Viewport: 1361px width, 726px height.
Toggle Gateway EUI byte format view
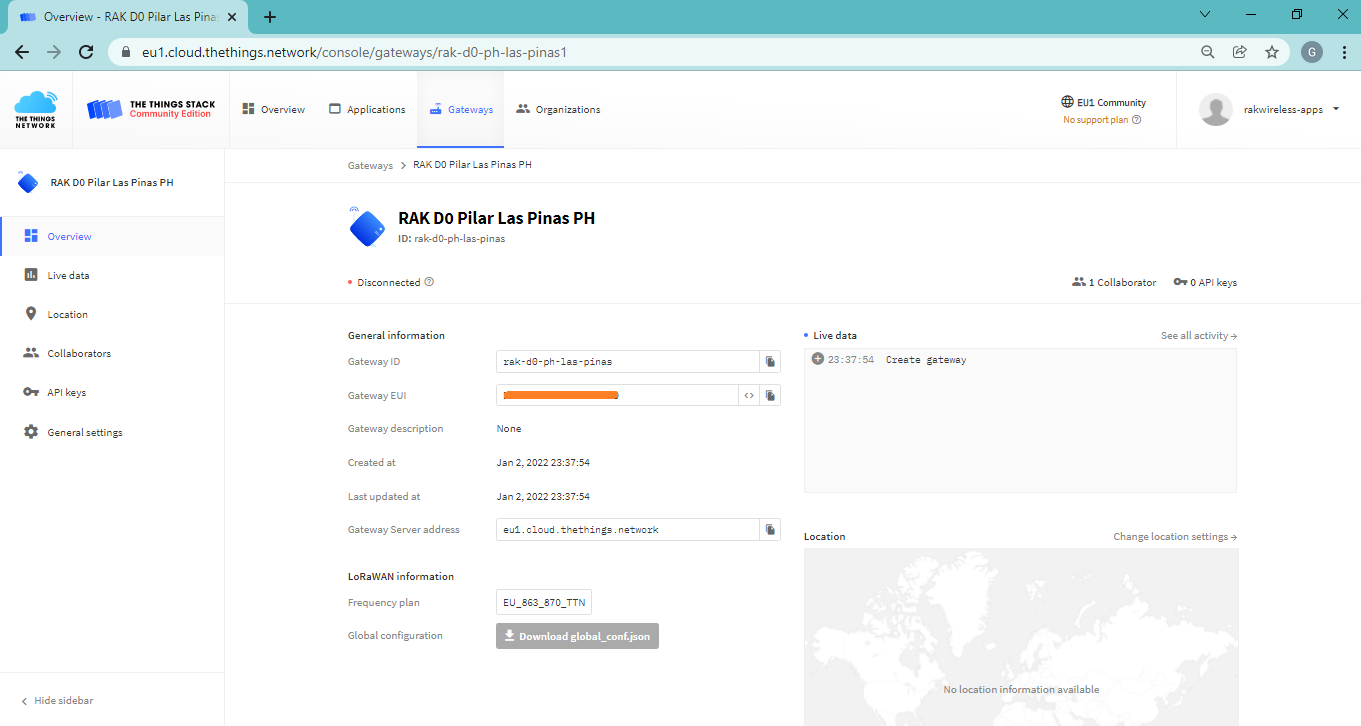[749, 396]
